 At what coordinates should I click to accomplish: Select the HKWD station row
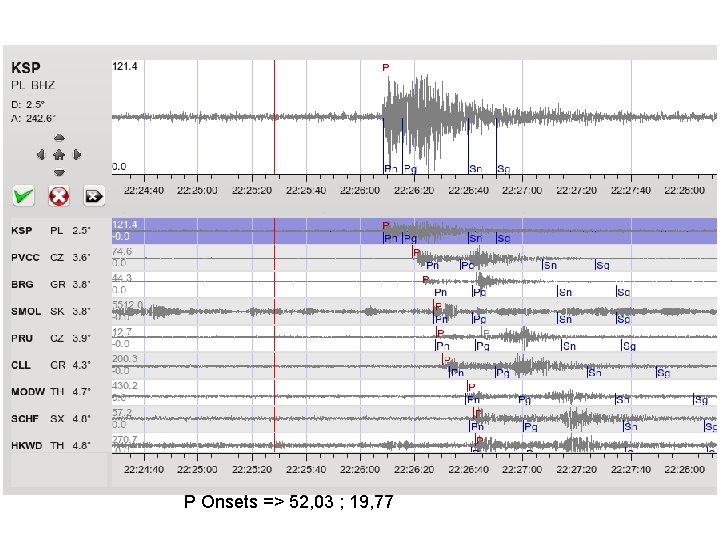pyautogui.click(x=364, y=444)
